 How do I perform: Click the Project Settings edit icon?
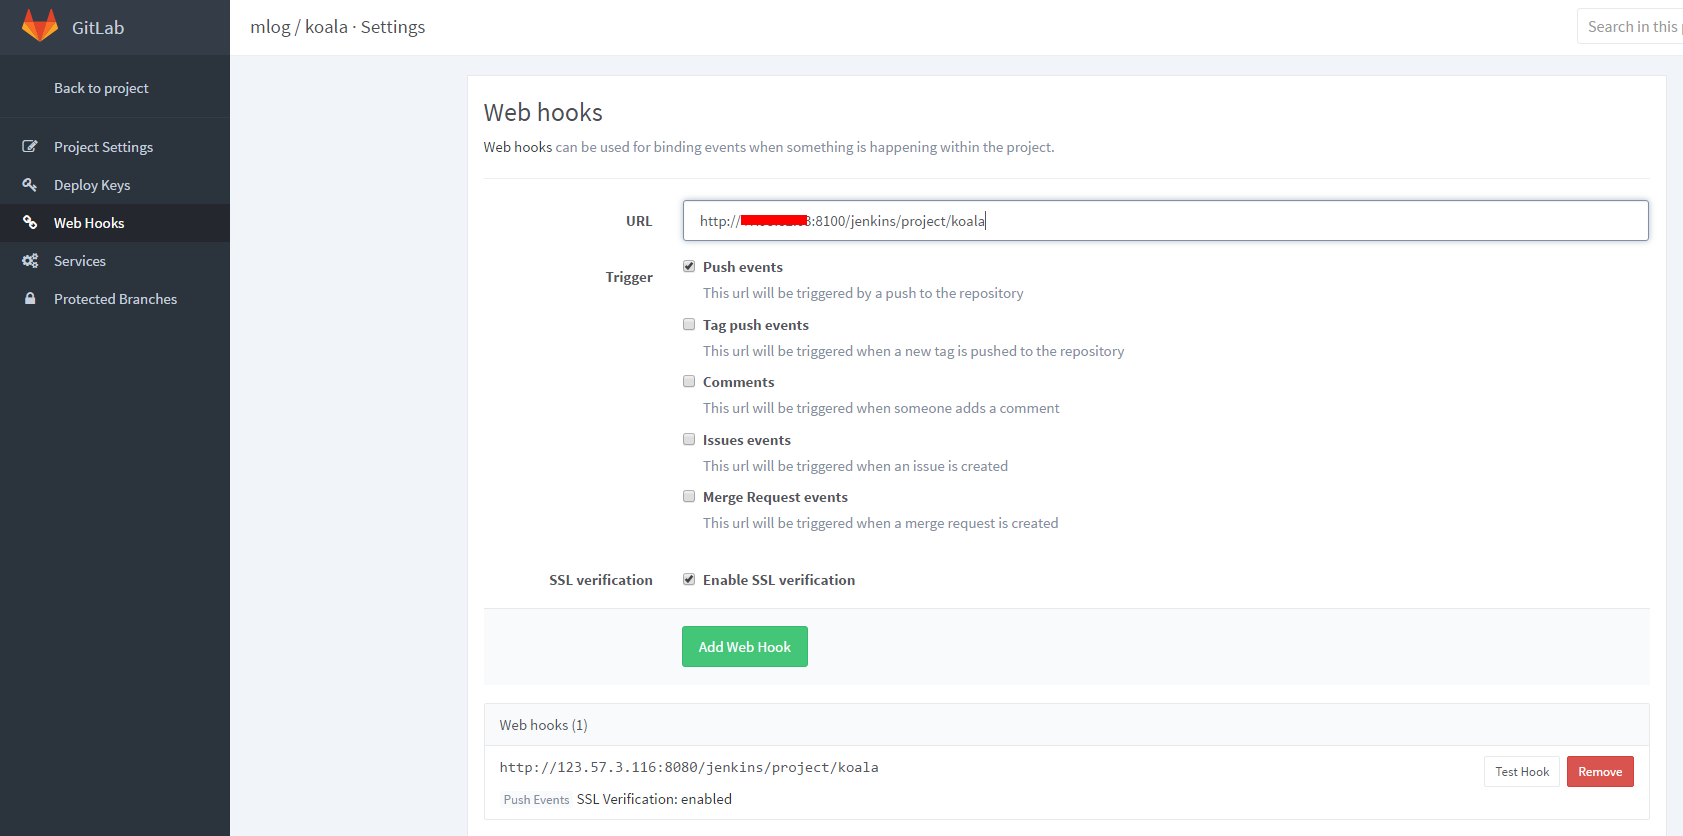[x=30, y=147]
